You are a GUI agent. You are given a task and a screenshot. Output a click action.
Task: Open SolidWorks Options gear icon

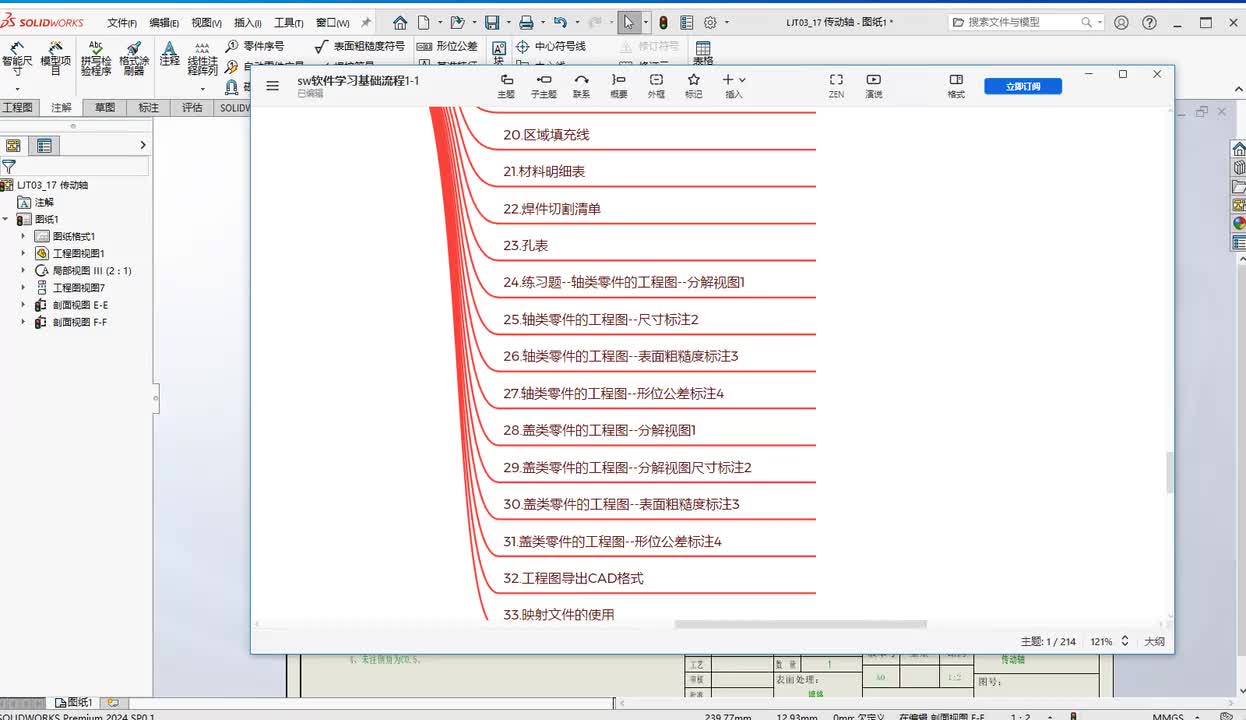pos(711,22)
